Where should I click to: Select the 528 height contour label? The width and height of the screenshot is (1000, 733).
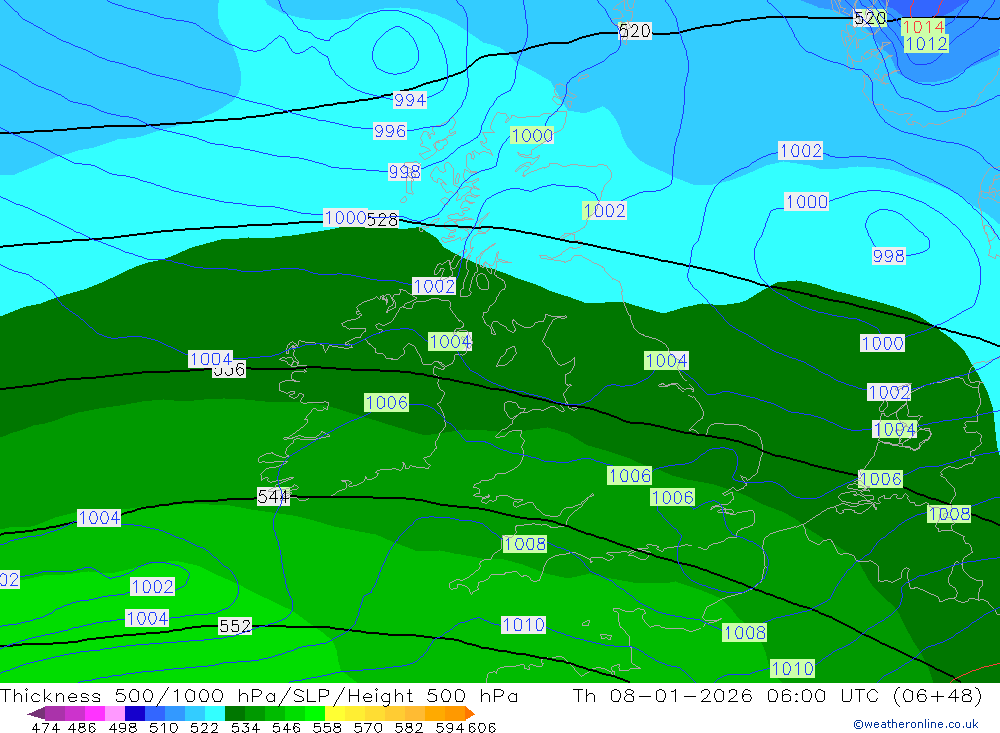(382, 220)
